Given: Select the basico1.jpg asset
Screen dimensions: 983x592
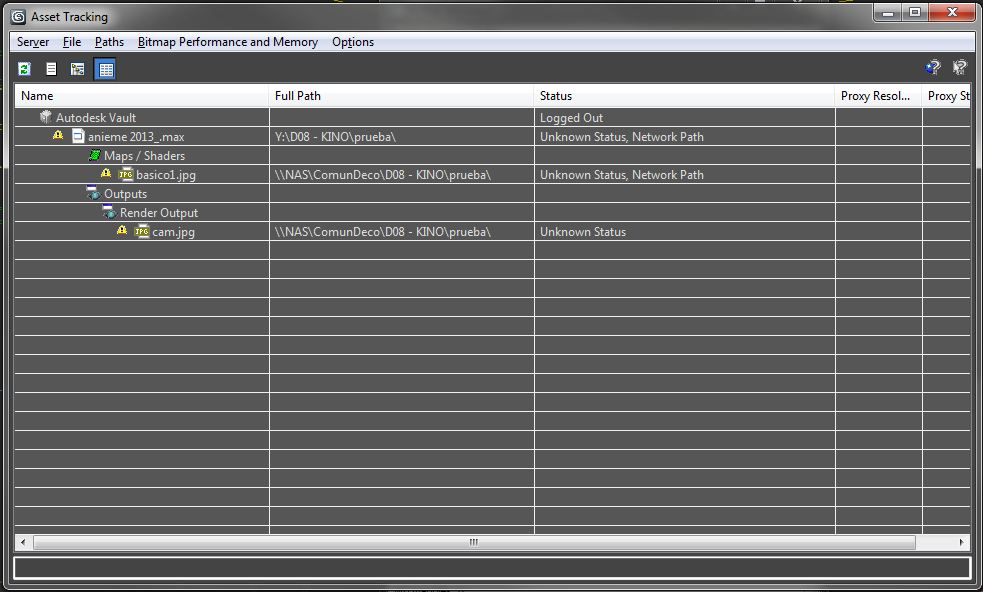Looking at the screenshot, I should 166,175.
